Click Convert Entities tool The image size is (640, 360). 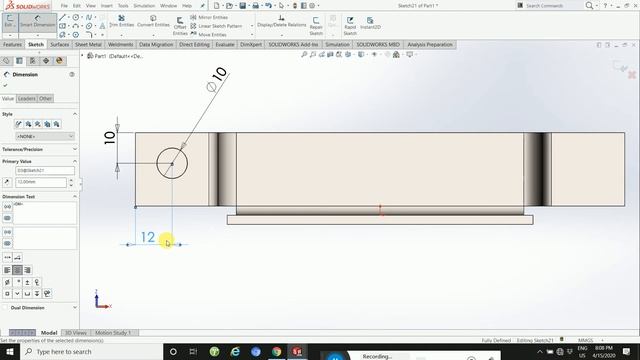click(x=153, y=21)
